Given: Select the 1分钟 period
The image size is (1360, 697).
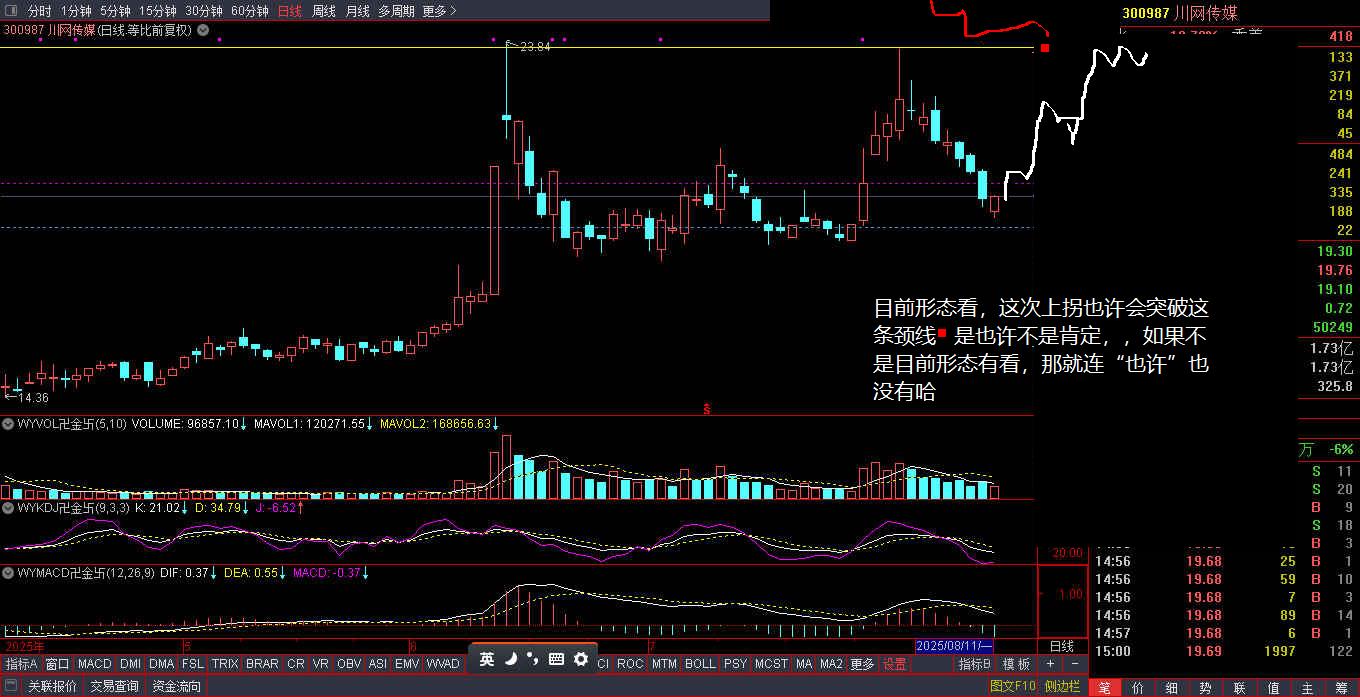Looking at the screenshot, I should tap(76, 11).
